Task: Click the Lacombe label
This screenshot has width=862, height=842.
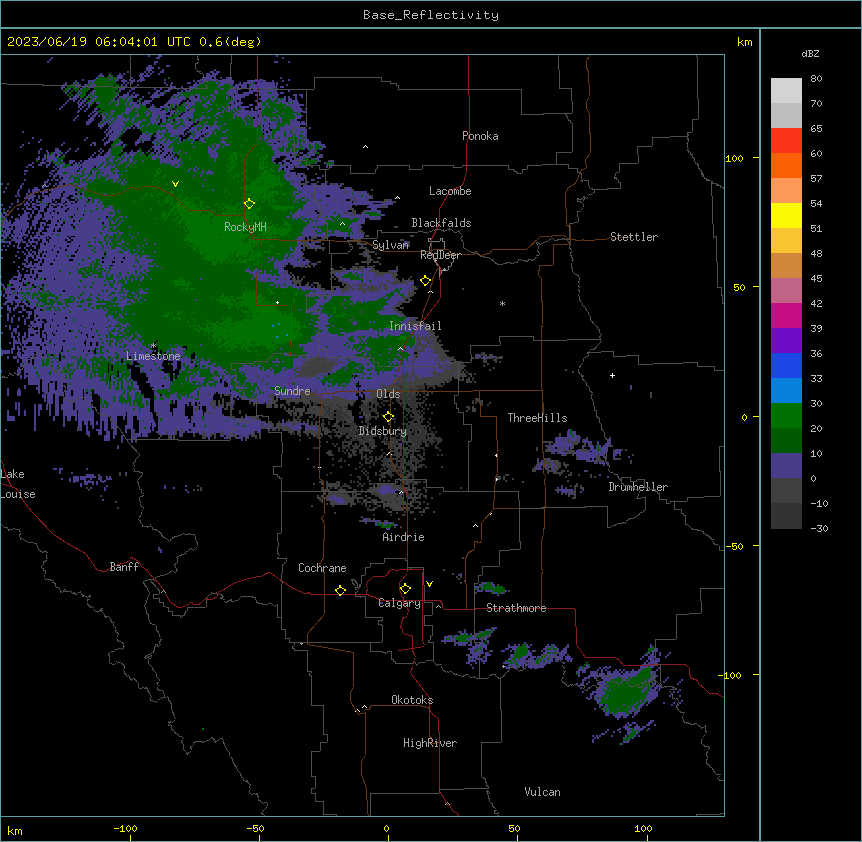Action: tap(450, 191)
